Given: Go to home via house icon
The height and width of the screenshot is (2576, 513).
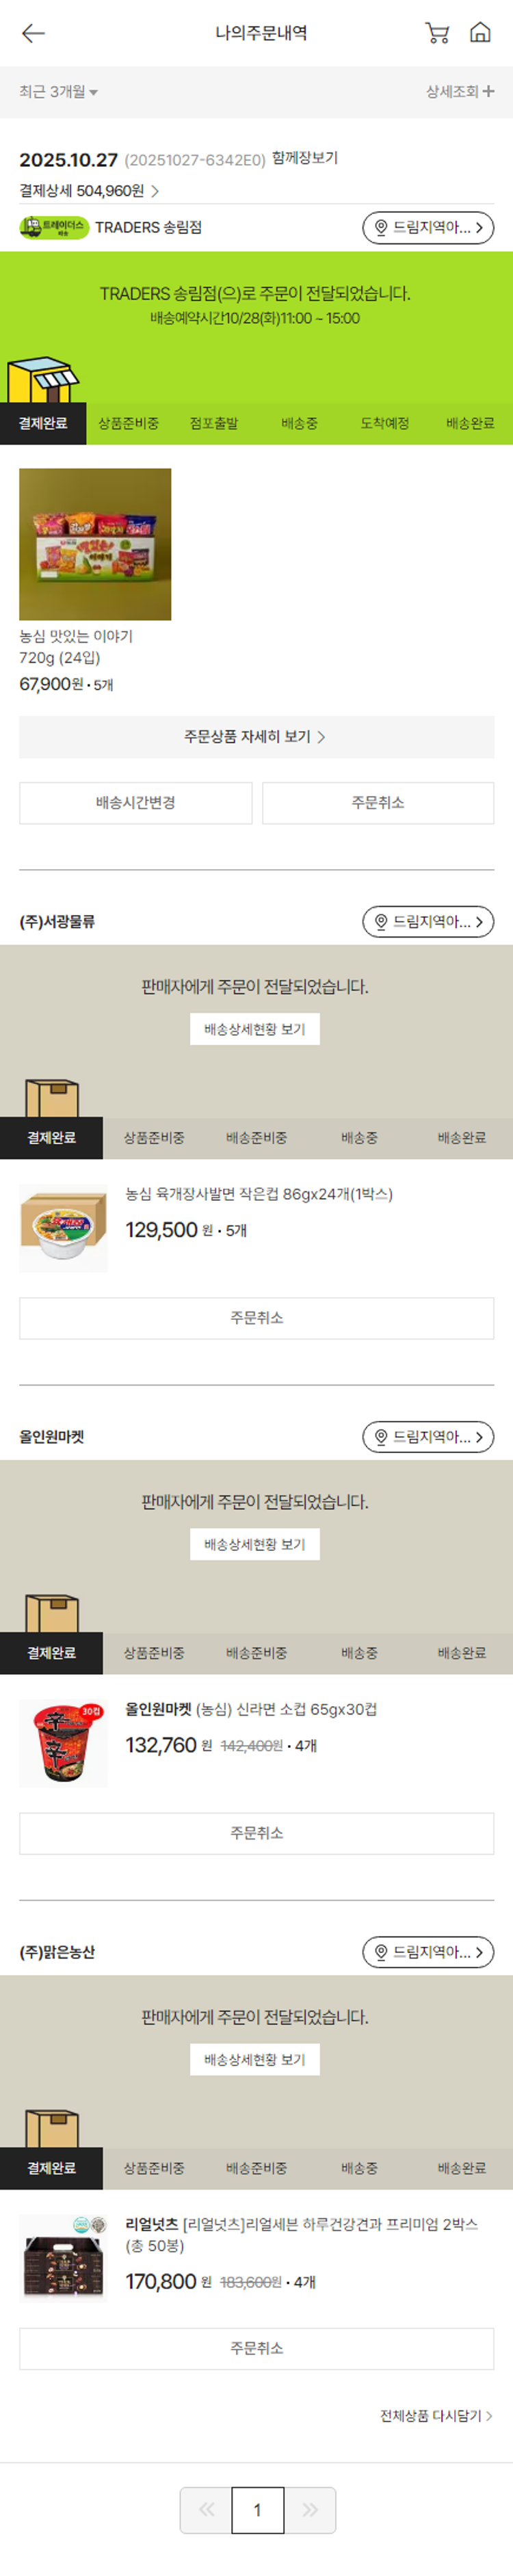Looking at the screenshot, I should coord(480,33).
